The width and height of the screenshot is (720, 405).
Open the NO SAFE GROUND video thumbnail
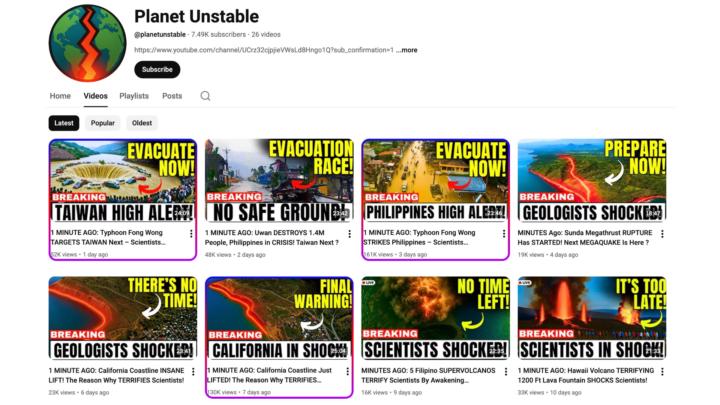tap(279, 181)
